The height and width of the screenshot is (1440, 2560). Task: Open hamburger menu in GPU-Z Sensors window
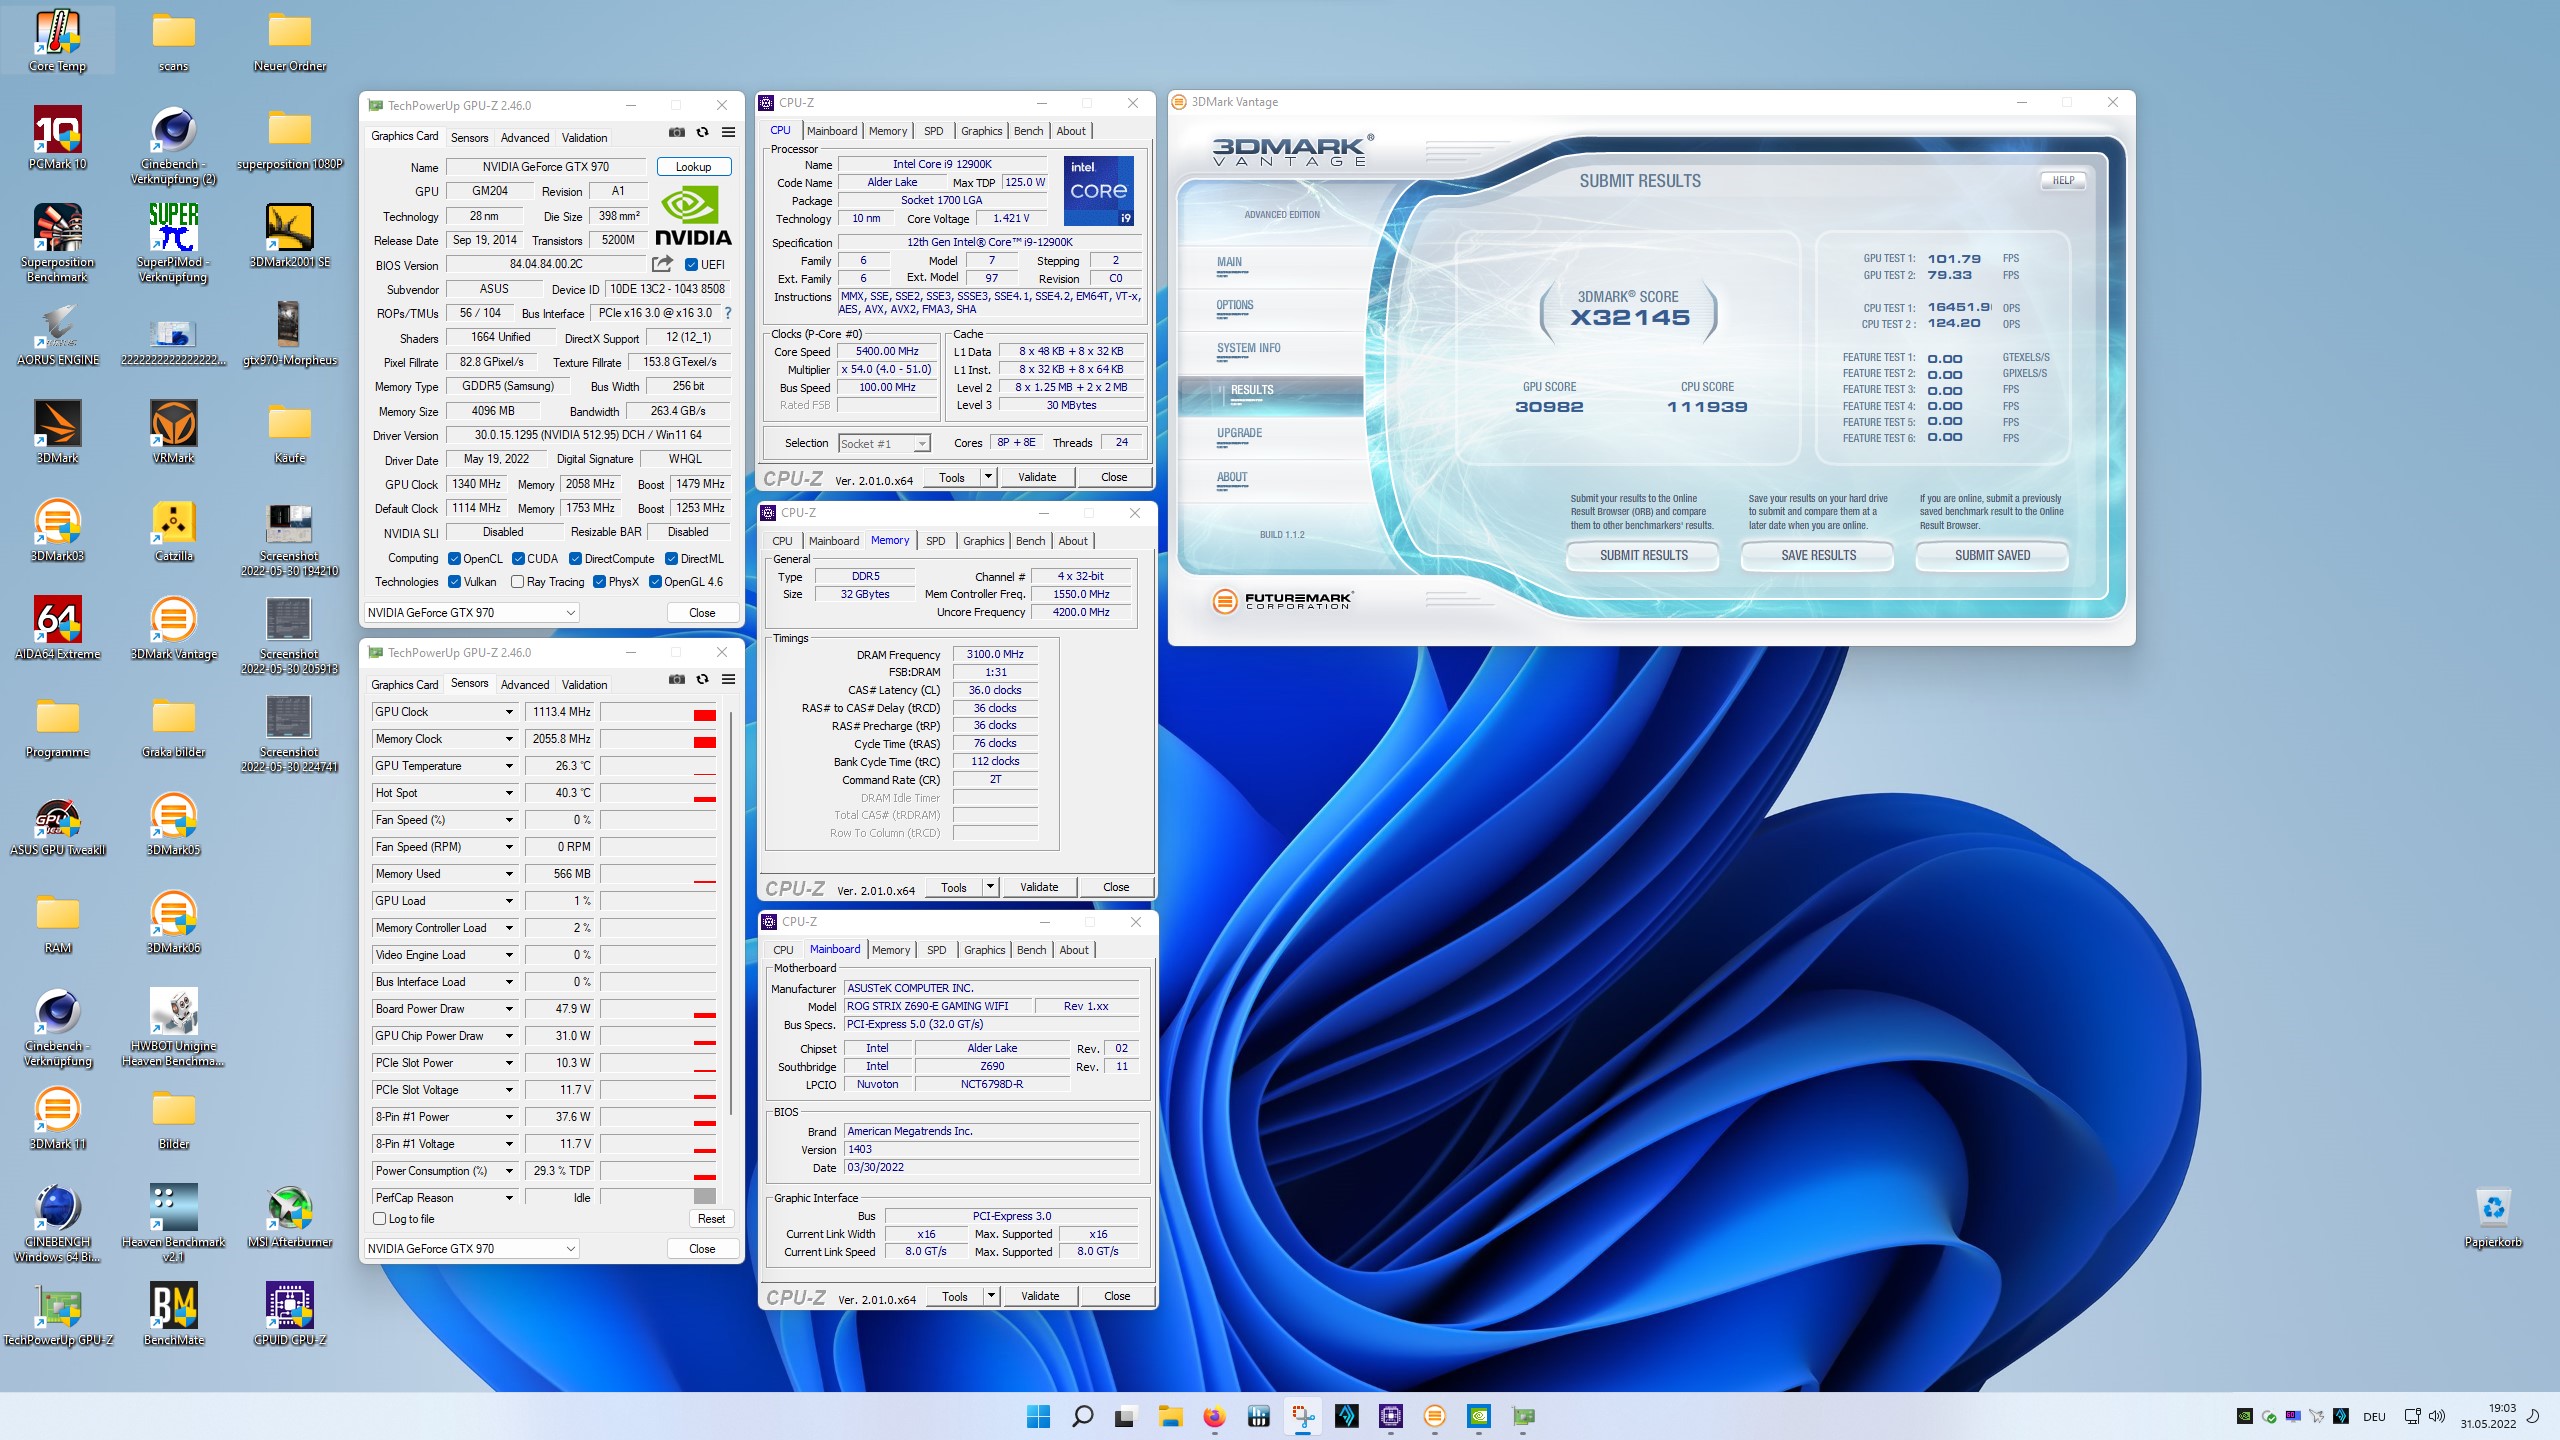click(x=729, y=679)
